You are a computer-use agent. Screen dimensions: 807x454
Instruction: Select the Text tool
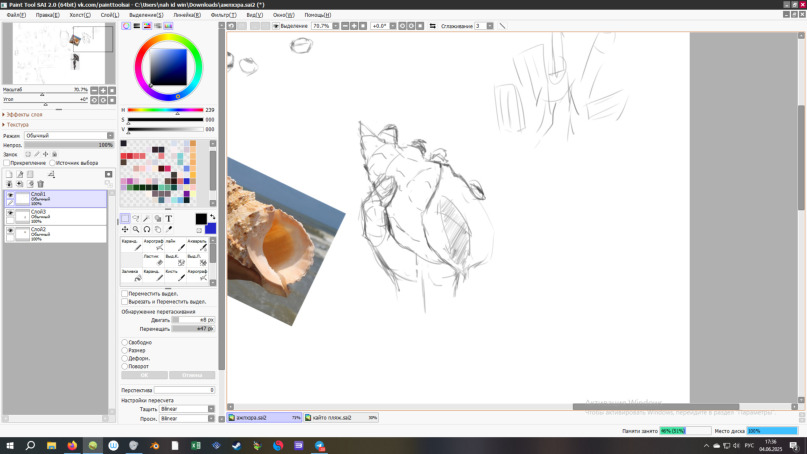pyautogui.click(x=168, y=218)
